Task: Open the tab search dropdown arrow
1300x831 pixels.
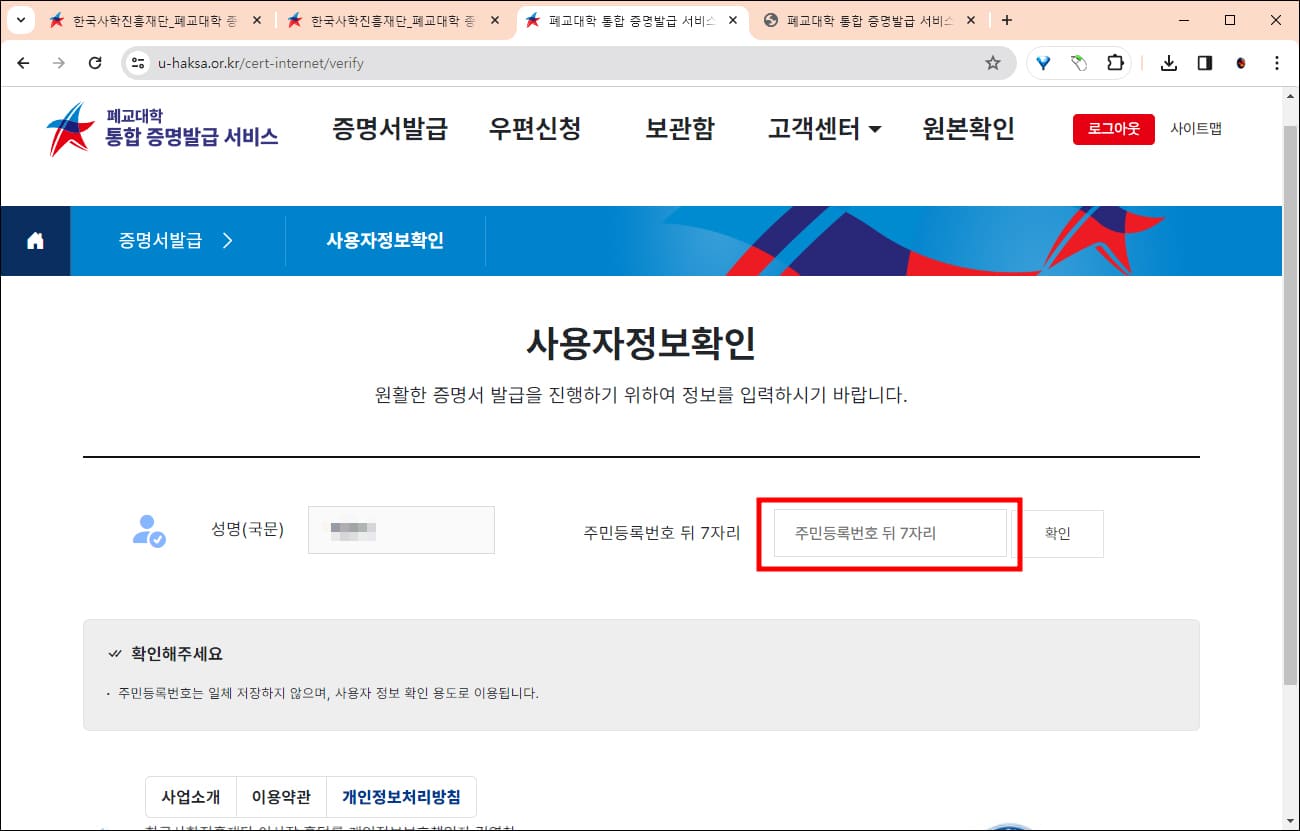Action: [x=20, y=20]
